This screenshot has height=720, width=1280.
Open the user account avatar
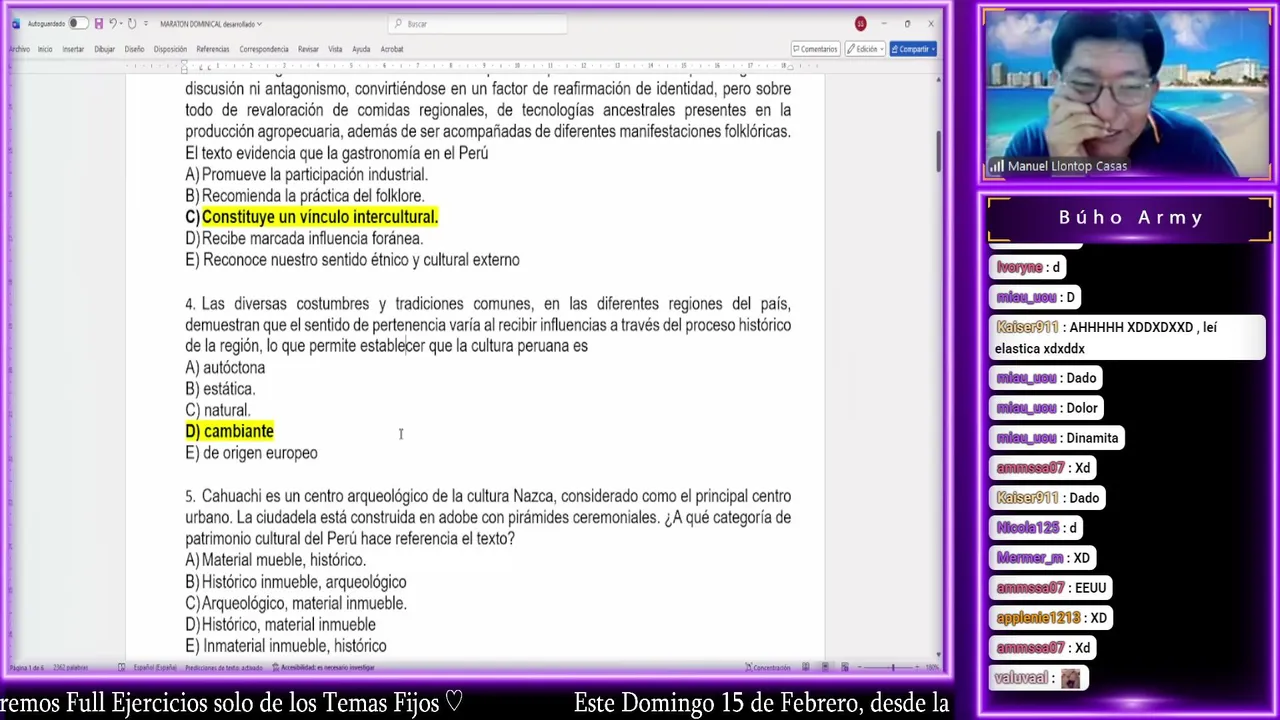coord(860,23)
